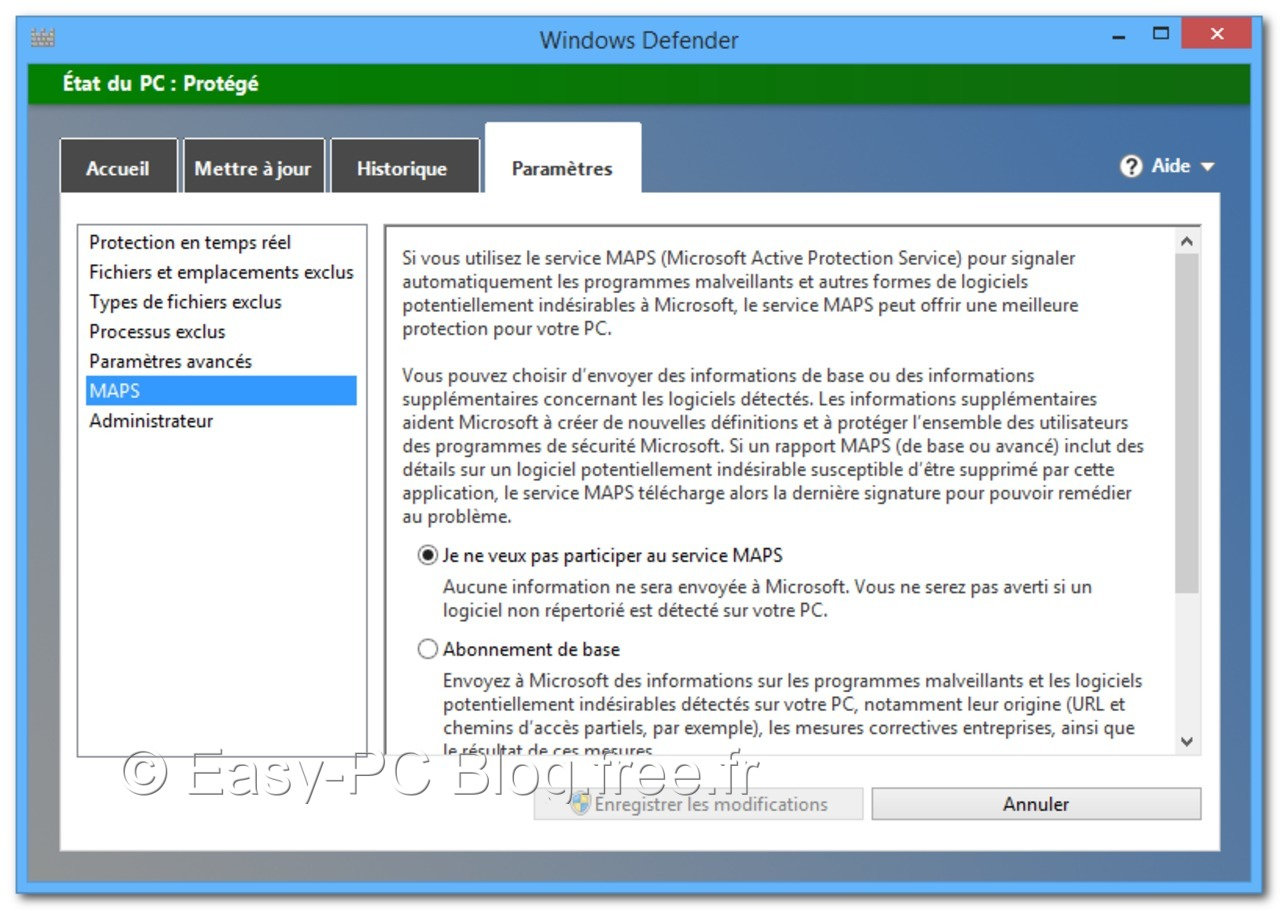
Task: Choose Types de fichiers exclus
Action: [221, 302]
